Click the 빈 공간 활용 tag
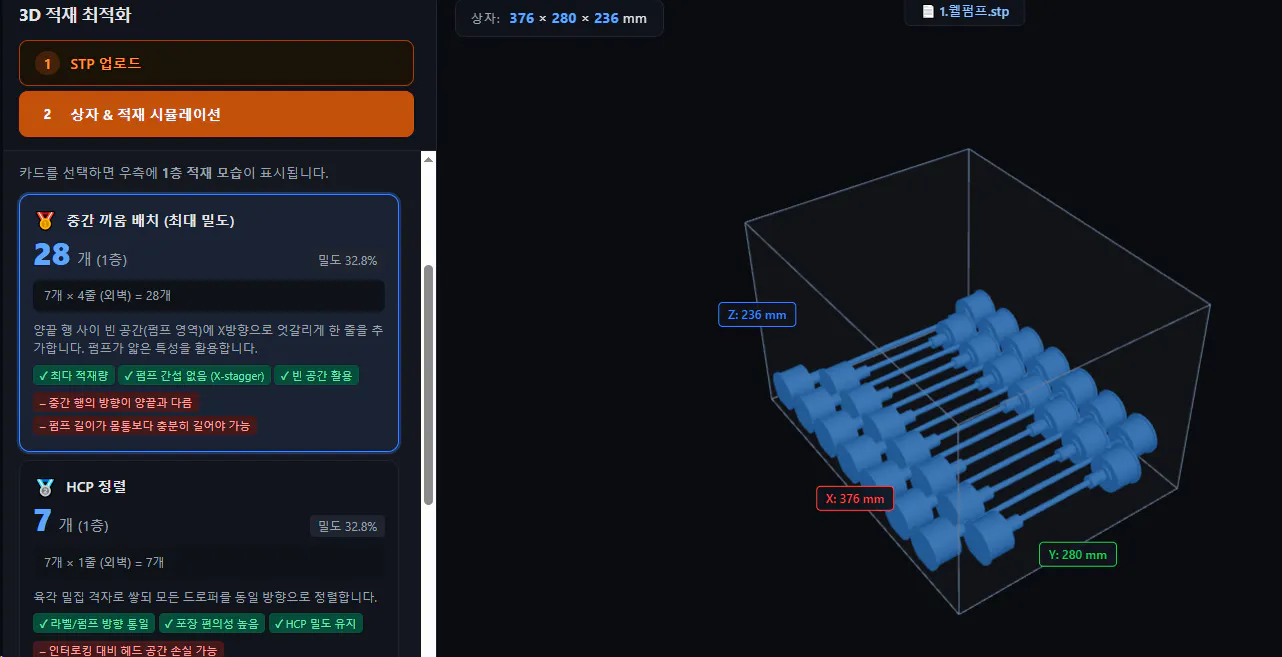Image resolution: width=1282 pixels, height=657 pixels. point(317,375)
